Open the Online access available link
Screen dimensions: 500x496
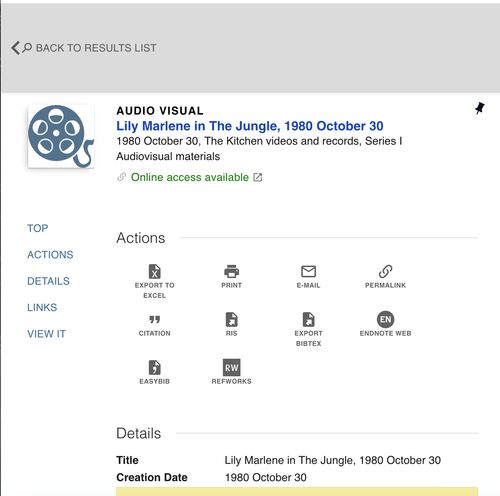point(190,177)
